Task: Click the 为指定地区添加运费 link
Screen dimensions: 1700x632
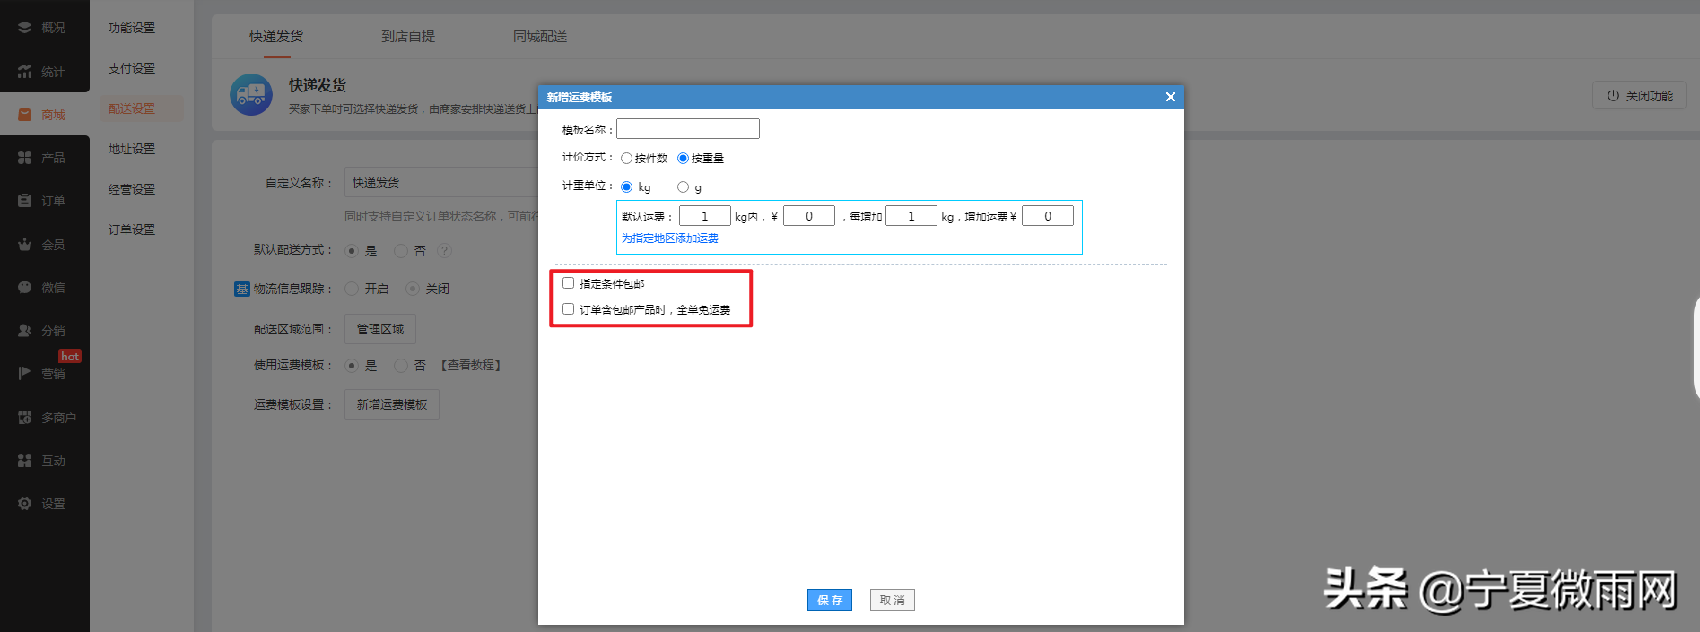Action: pyautogui.click(x=670, y=238)
